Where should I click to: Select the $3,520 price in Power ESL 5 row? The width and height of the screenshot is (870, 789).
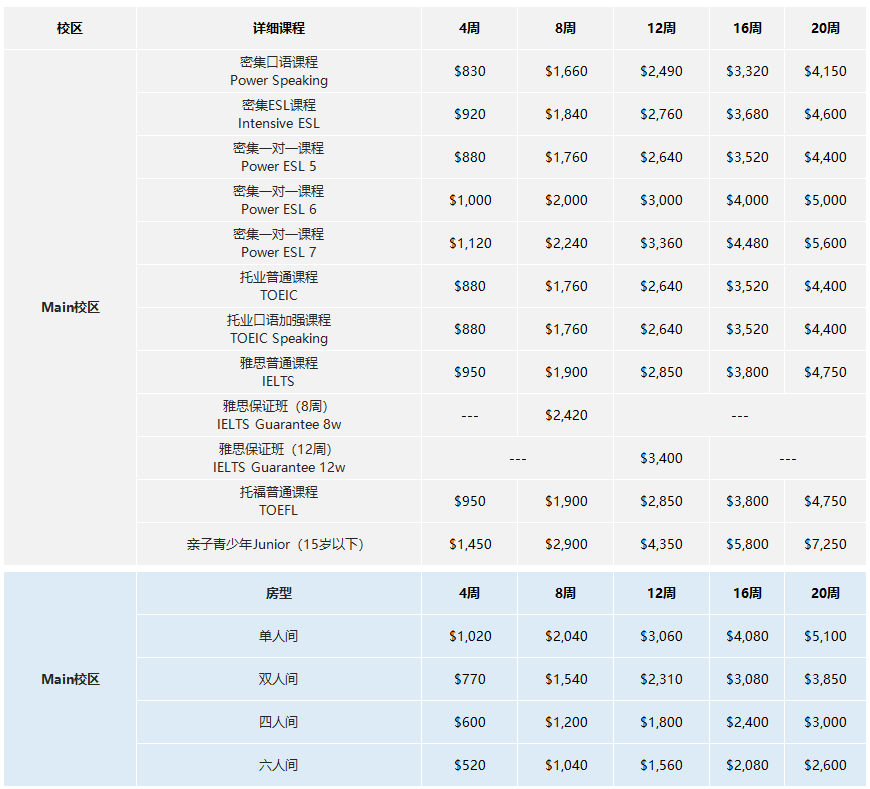pos(747,157)
